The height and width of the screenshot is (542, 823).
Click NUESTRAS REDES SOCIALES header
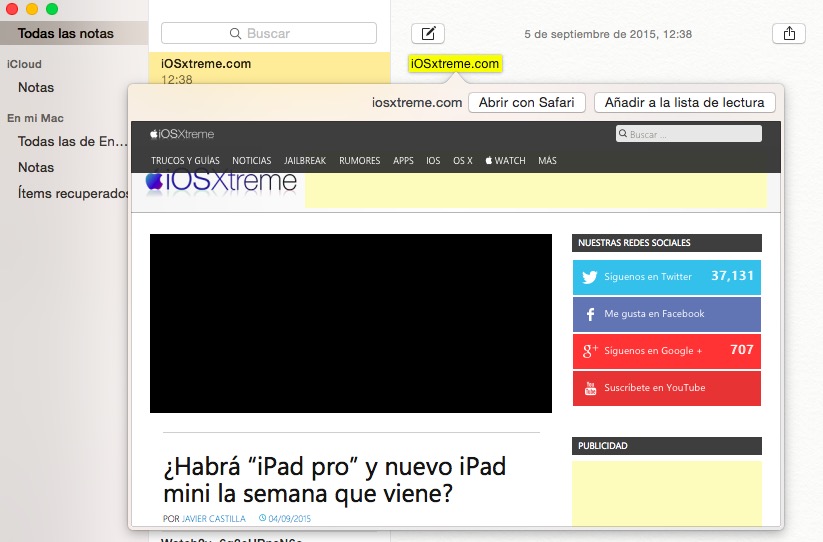click(x=667, y=243)
